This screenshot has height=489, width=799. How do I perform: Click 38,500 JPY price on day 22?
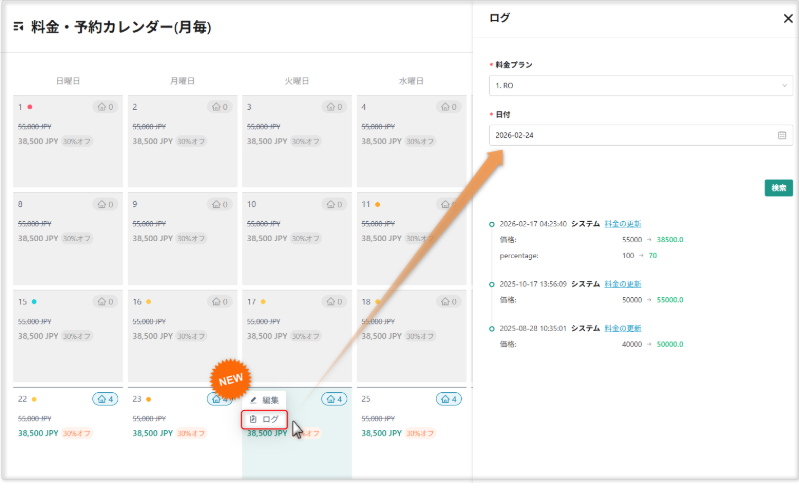[38, 433]
